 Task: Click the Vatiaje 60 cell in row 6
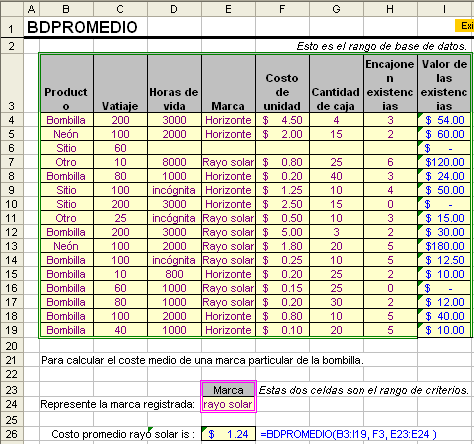click(120, 148)
